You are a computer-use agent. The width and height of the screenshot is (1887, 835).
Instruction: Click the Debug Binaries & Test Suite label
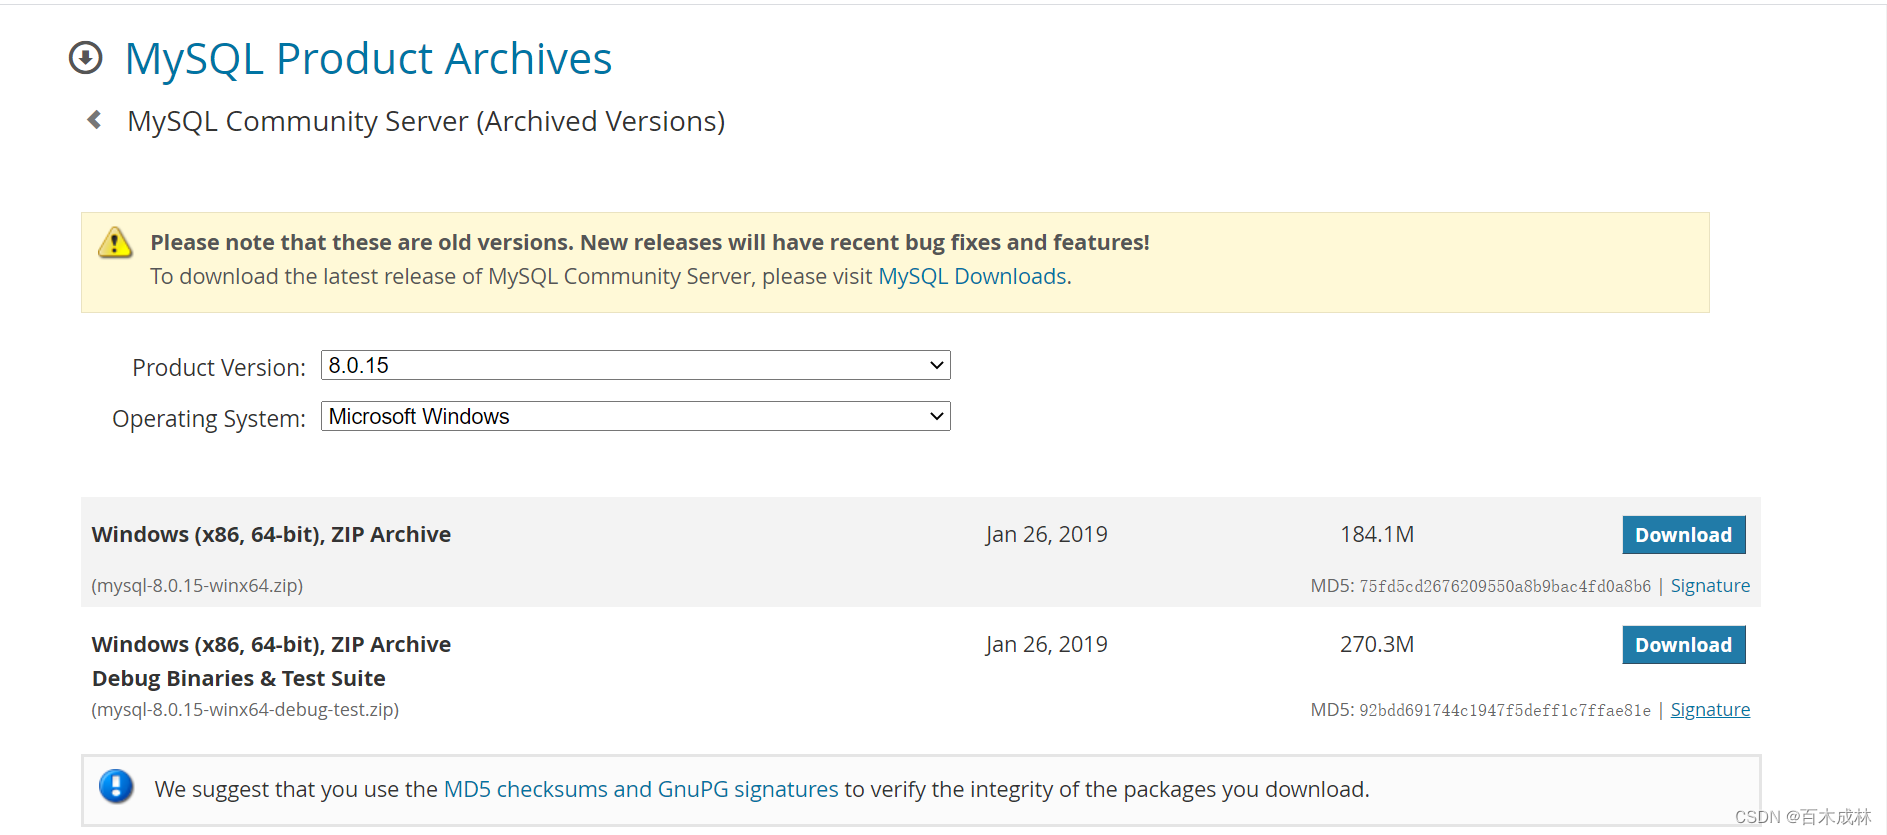239,679
